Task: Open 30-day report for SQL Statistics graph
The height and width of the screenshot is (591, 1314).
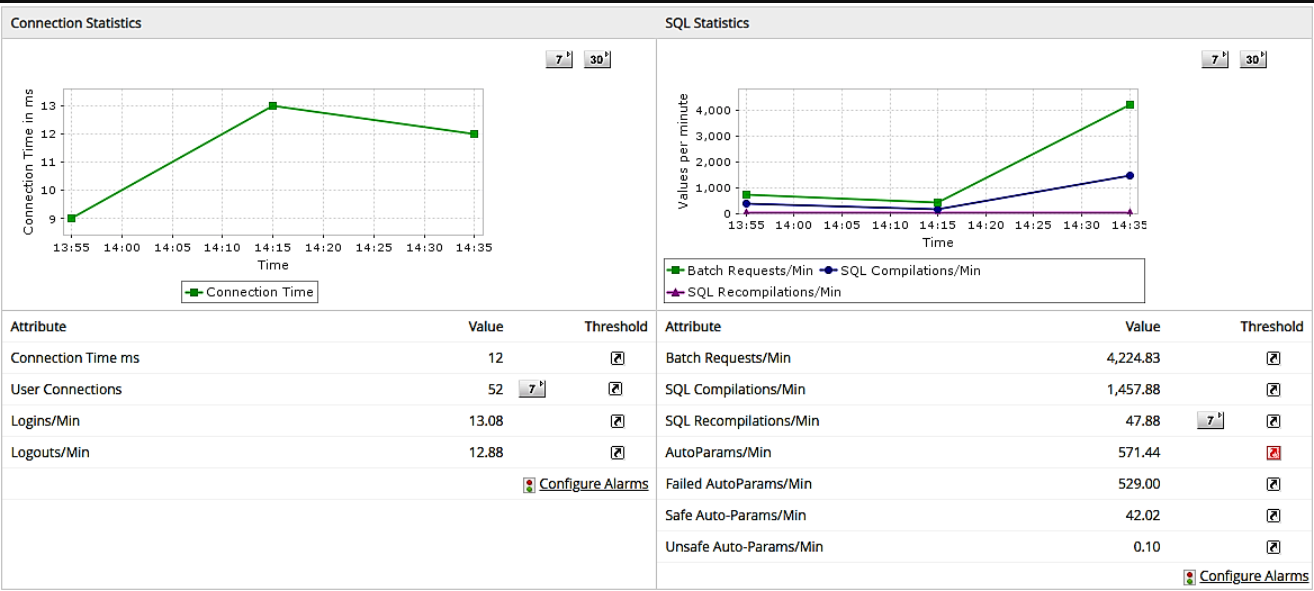Action: pyautogui.click(x=1252, y=60)
